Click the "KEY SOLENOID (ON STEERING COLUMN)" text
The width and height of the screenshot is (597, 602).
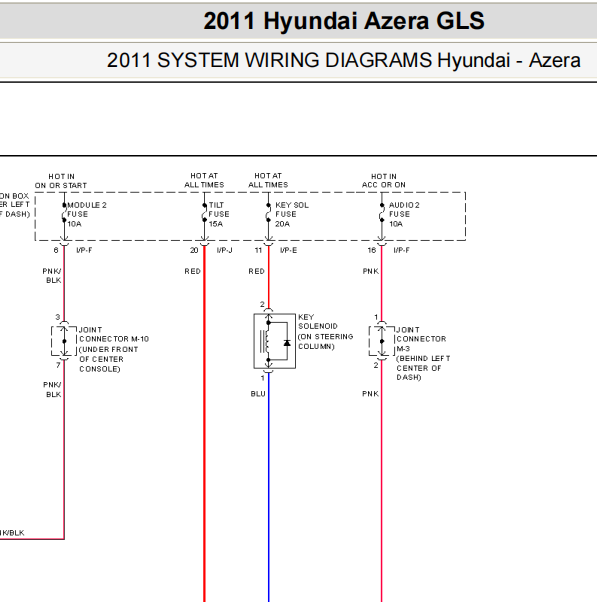click(326, 332)
